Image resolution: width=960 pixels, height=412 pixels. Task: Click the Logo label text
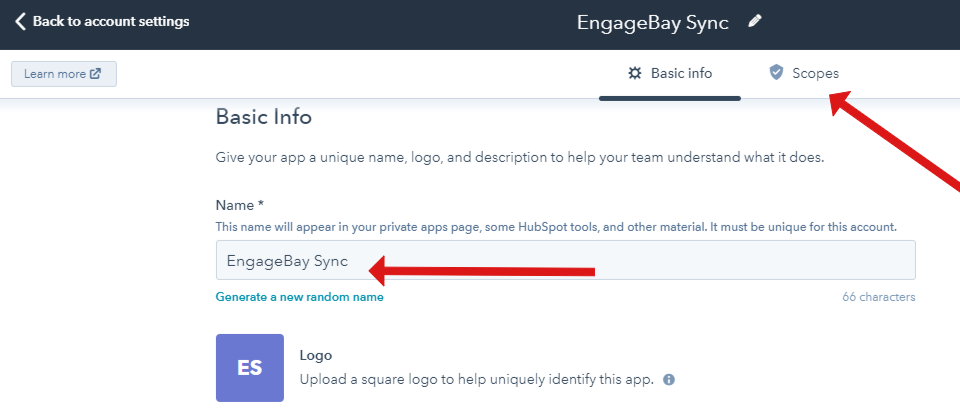pos(316,355)
